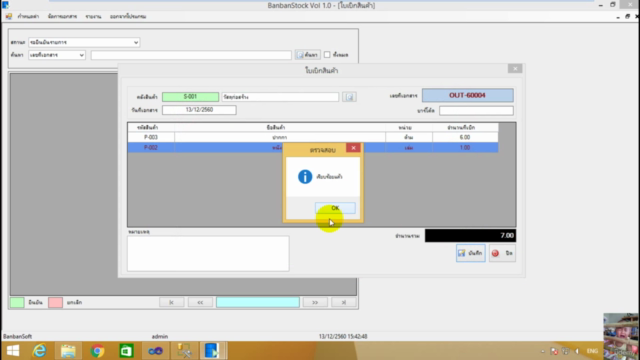The width and height of the screenshot is (640, 360).
Task: Open the ออกจากโปรแกรม menu
Action: click(x=128, y=17)
